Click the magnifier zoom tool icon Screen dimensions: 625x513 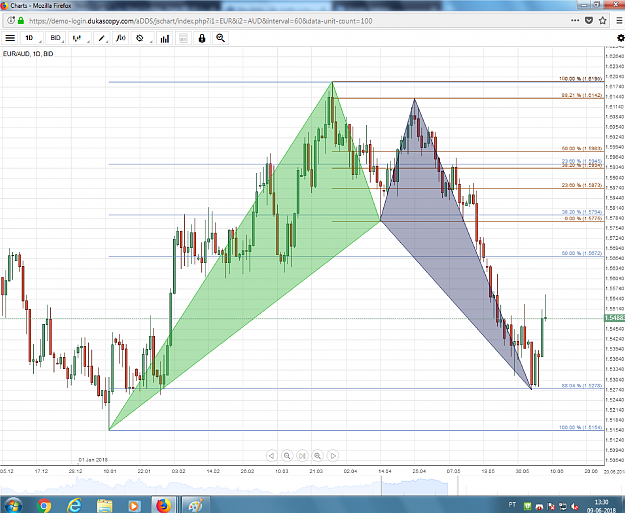coord(220,38)
